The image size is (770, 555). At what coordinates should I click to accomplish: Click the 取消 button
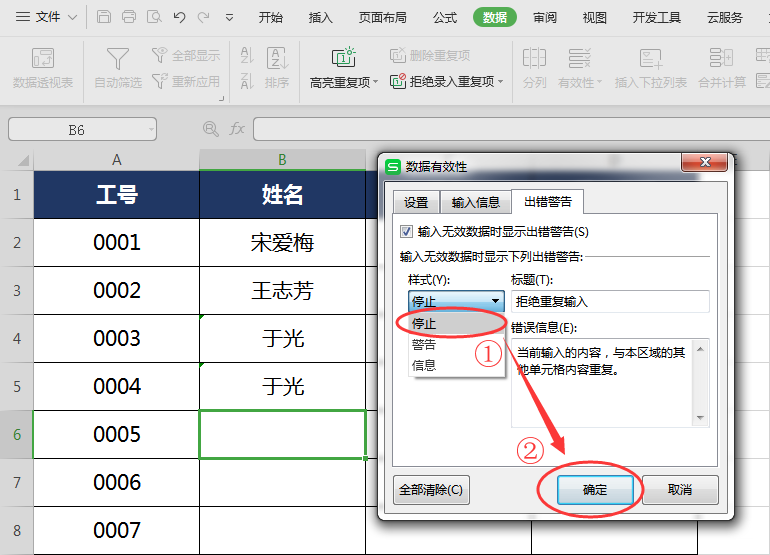(680, 490)
